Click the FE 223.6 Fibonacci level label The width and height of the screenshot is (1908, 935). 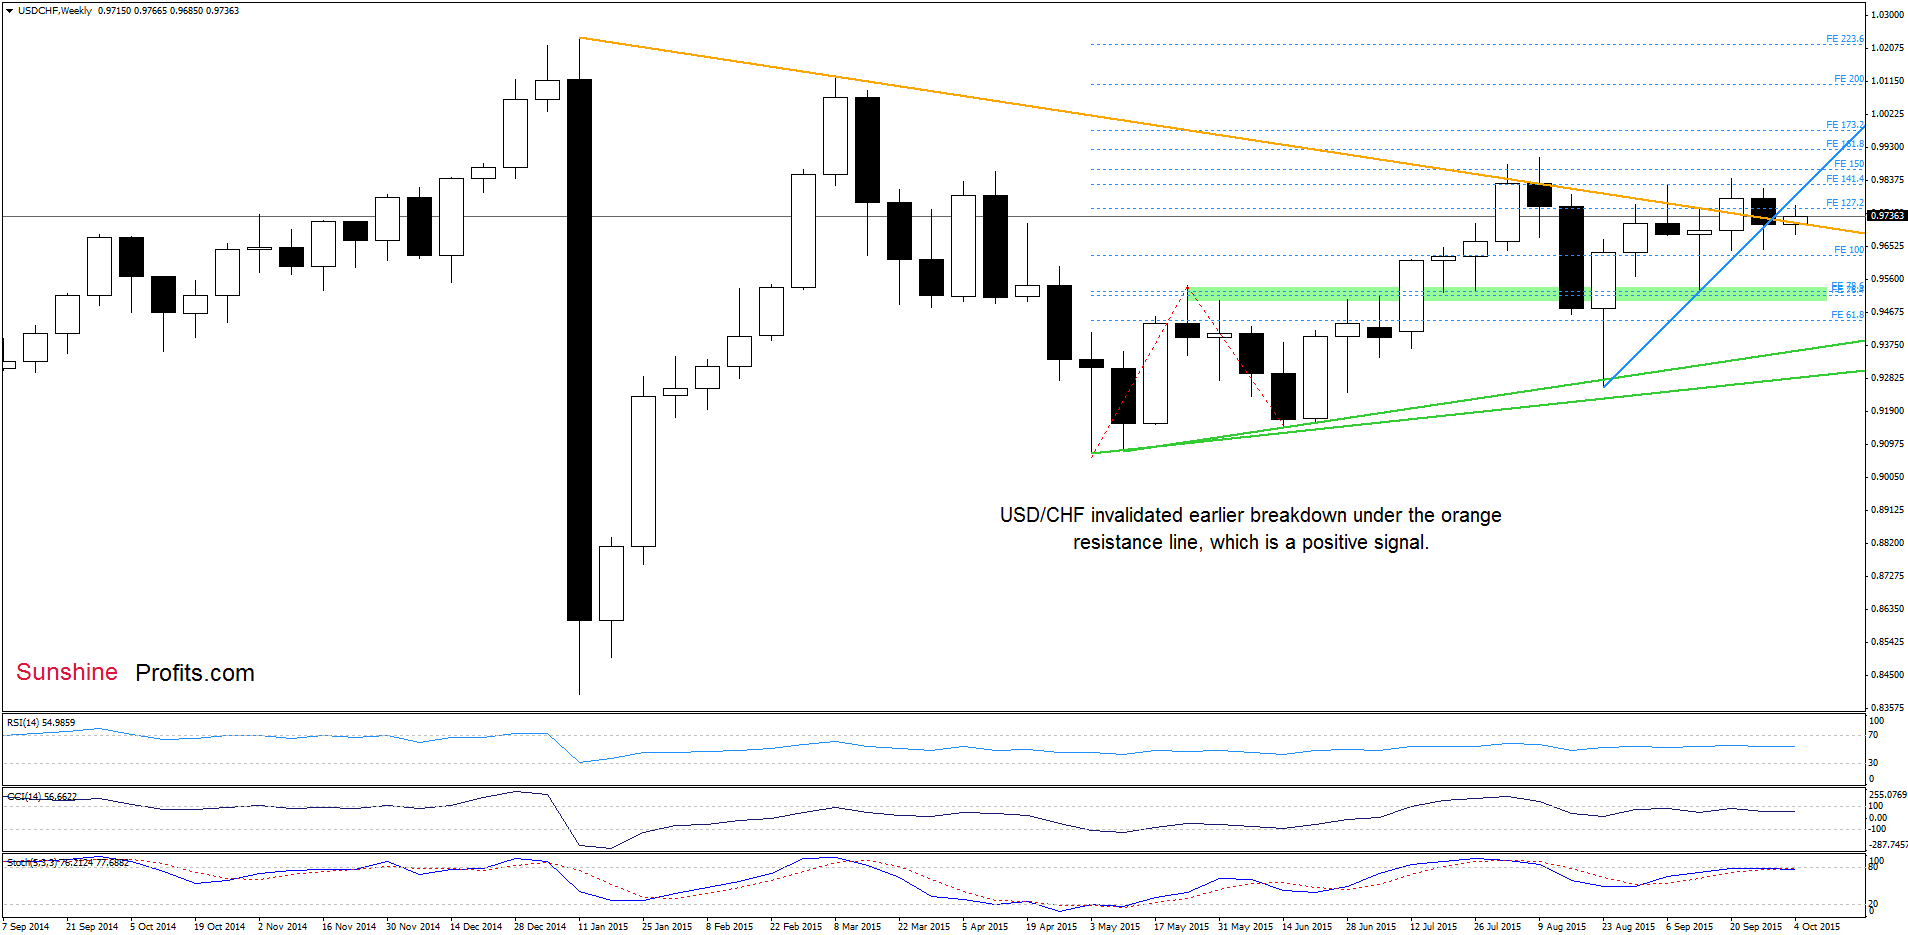click(x=1845, y=39)
